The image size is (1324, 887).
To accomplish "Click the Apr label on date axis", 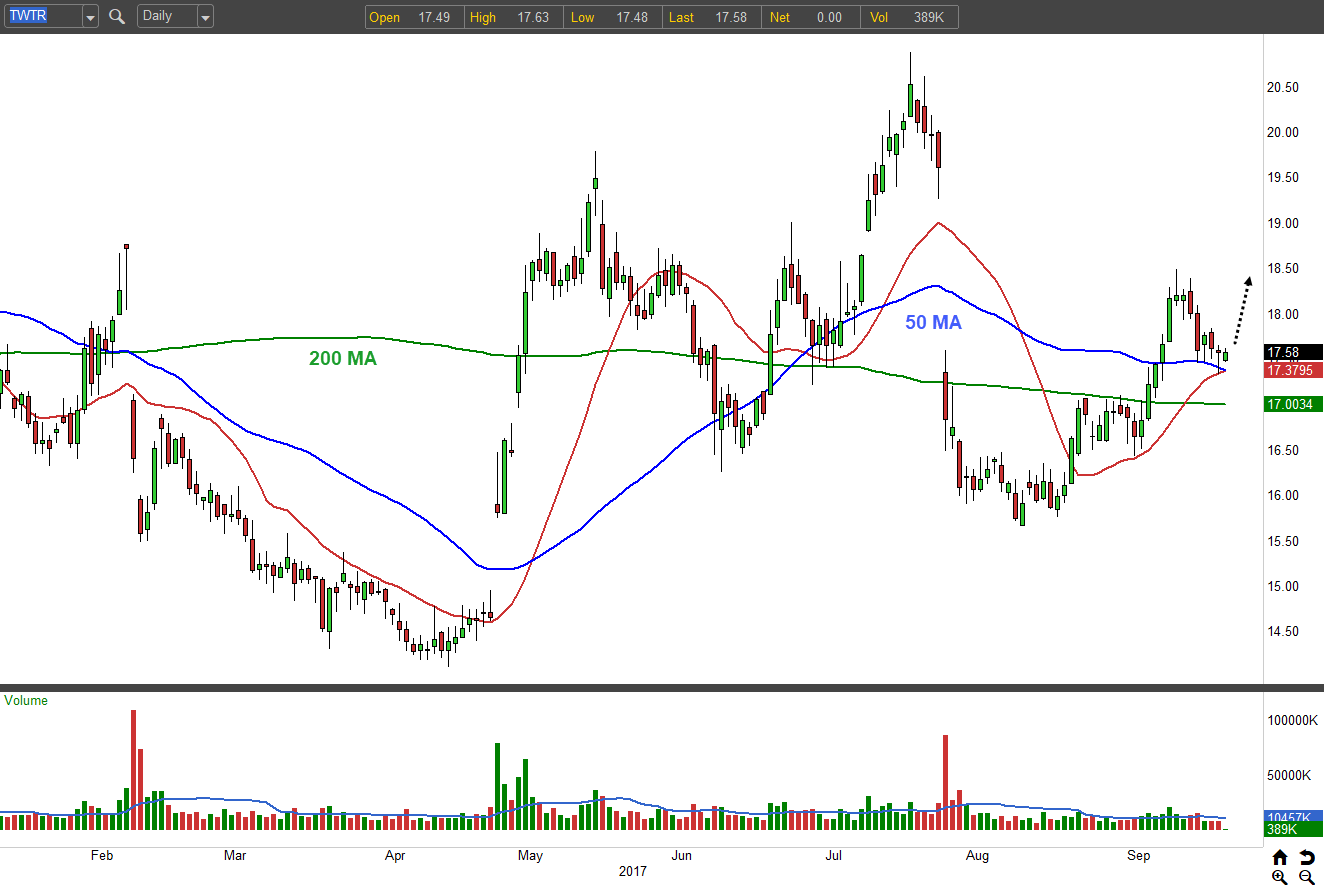I will (395, 856).
